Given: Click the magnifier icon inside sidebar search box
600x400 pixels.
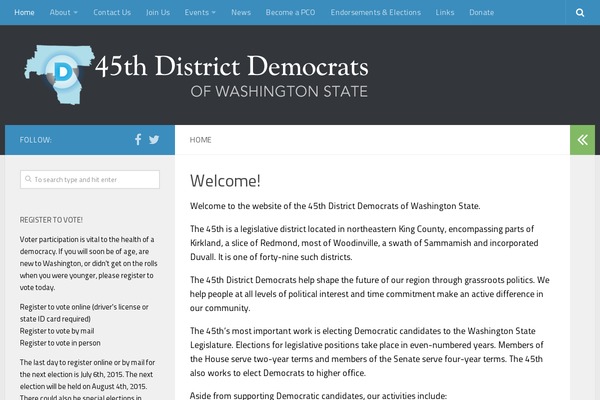Looking at the screenshot, I should point(28,179).
